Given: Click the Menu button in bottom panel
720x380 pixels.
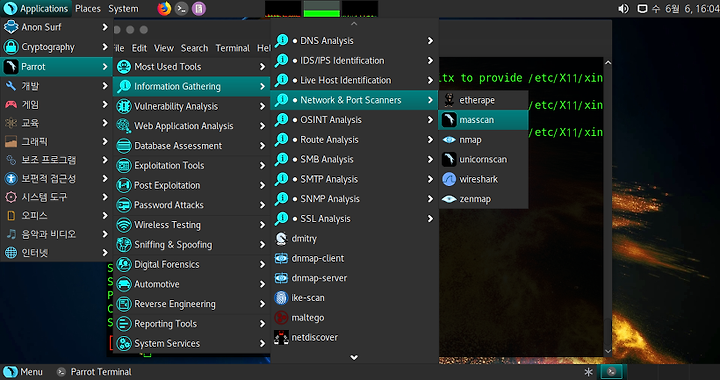Looking at the screenshot, I should (x=23, y=372).
